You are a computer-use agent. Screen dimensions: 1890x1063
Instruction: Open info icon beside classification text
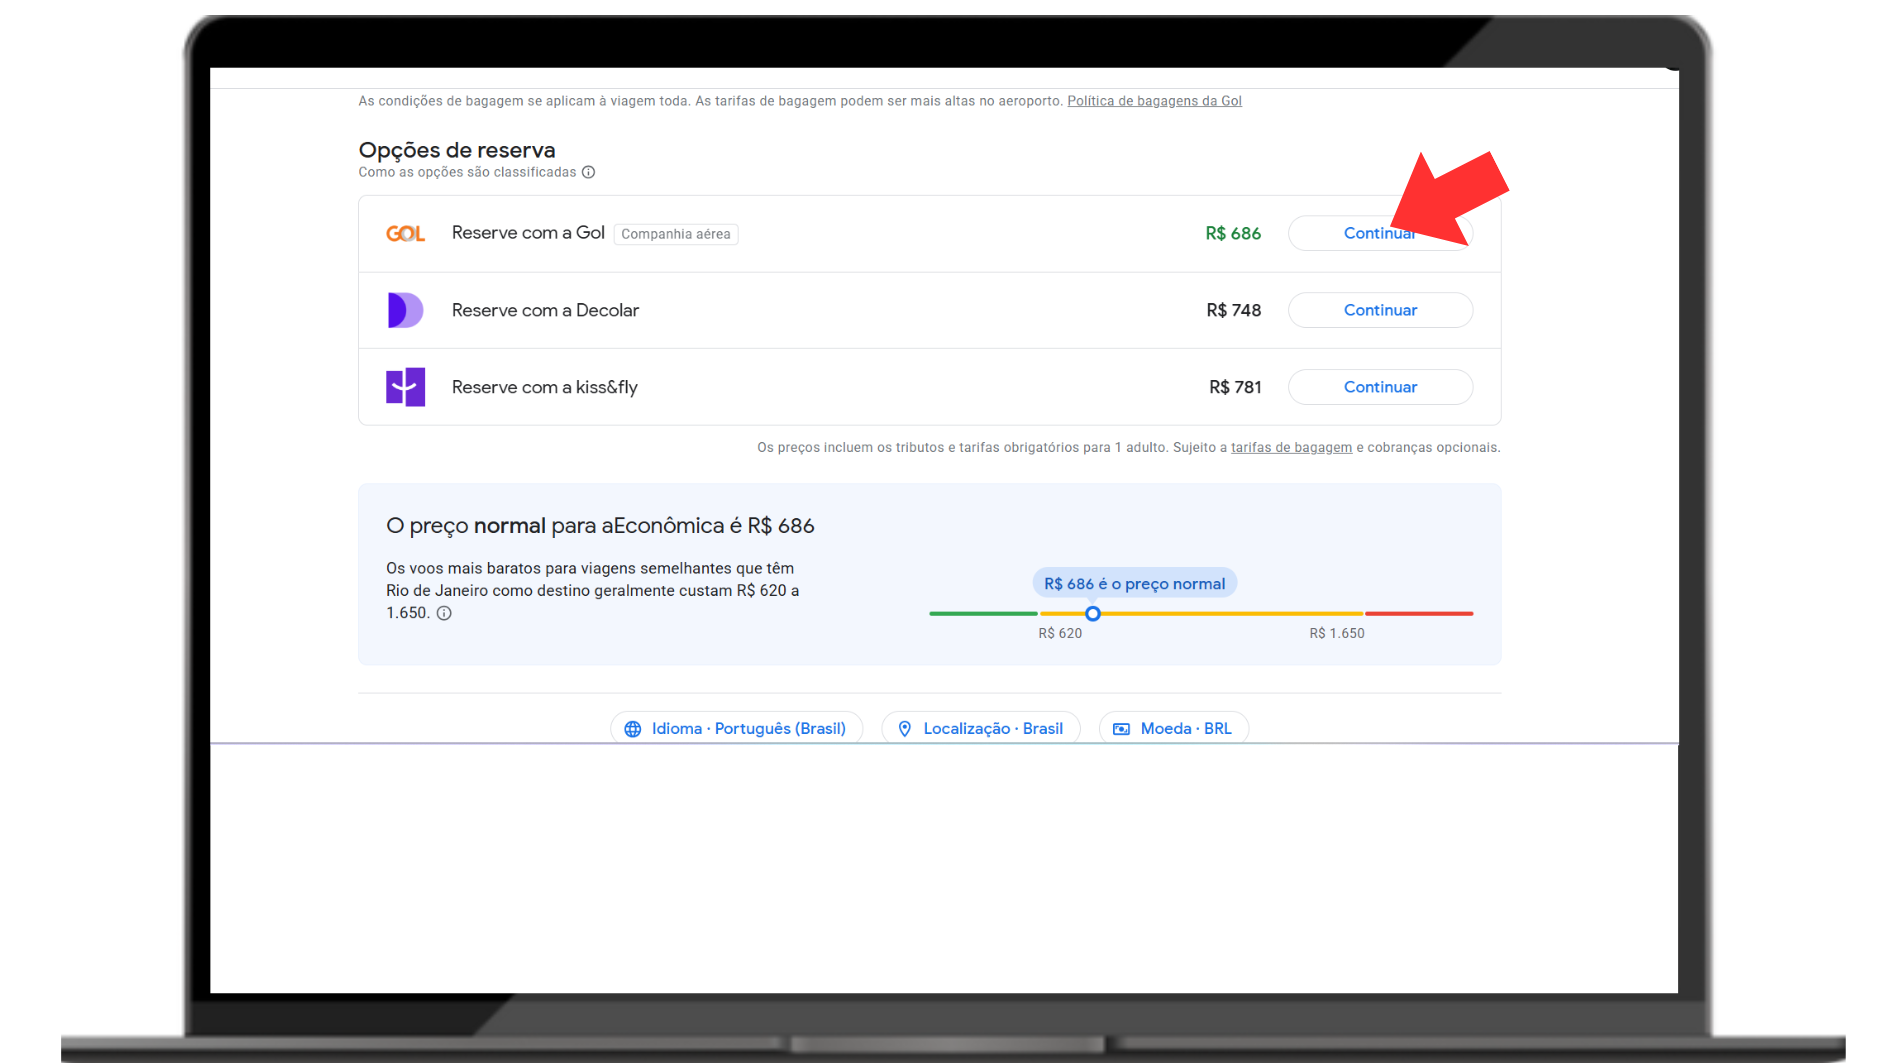click(x=589, y=172)
